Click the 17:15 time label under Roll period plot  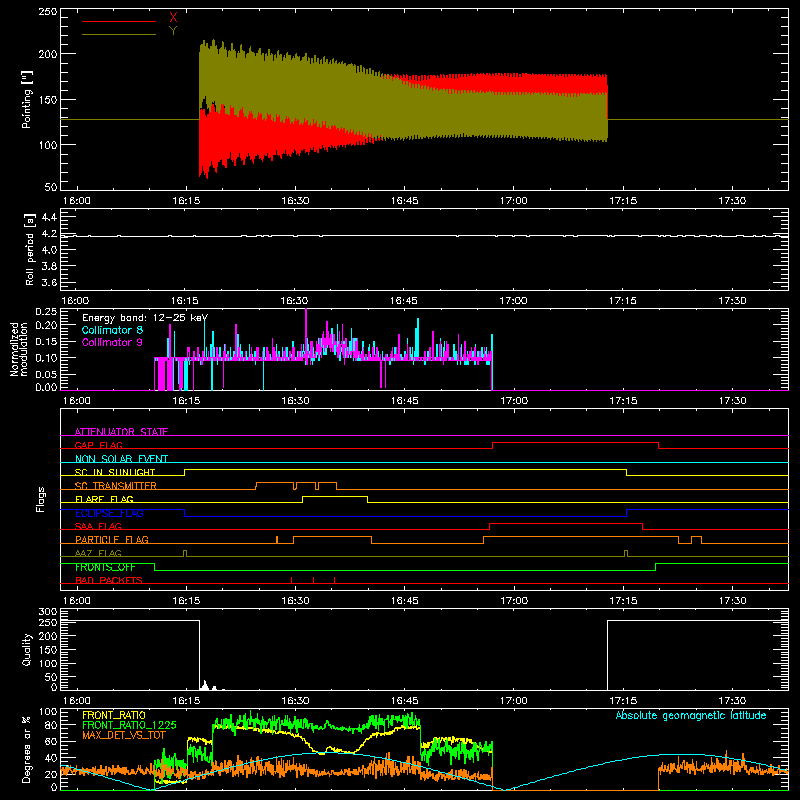coord(623,301)
